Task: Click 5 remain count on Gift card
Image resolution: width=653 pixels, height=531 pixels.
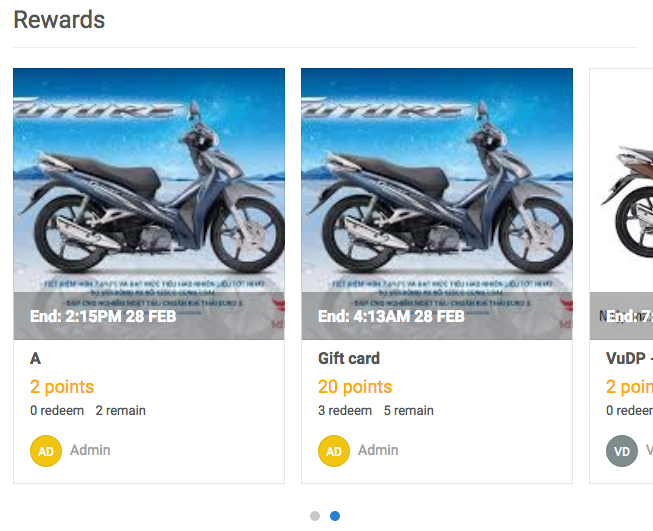Action: click(409, 411)
